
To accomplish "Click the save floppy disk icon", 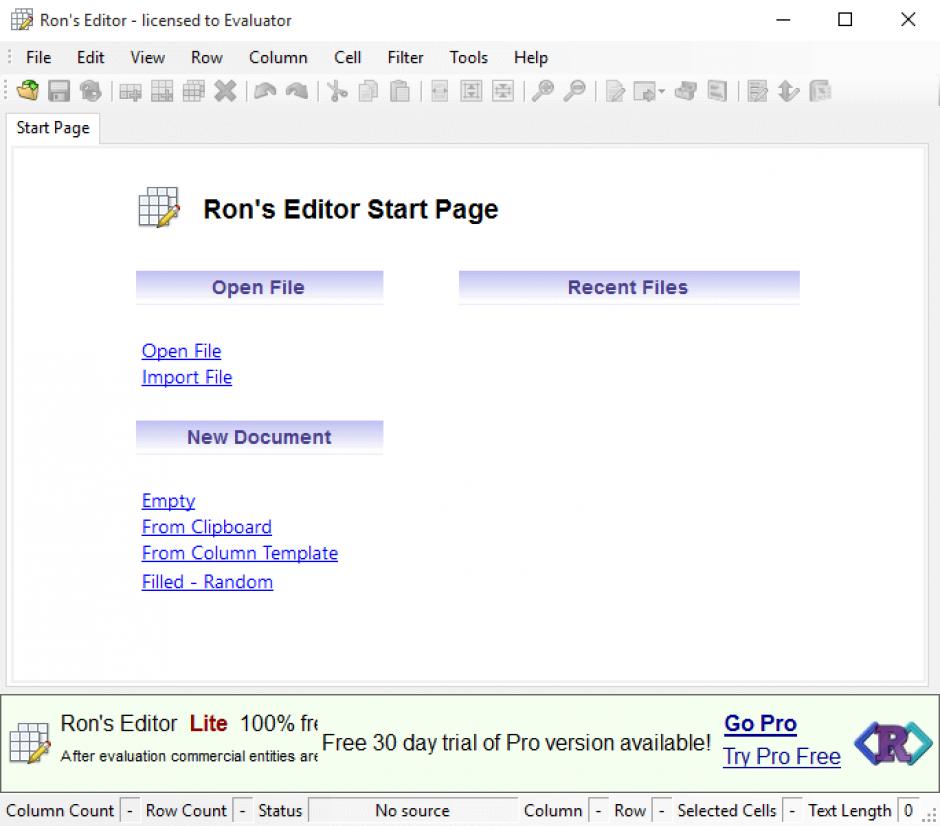I will 59,91.
